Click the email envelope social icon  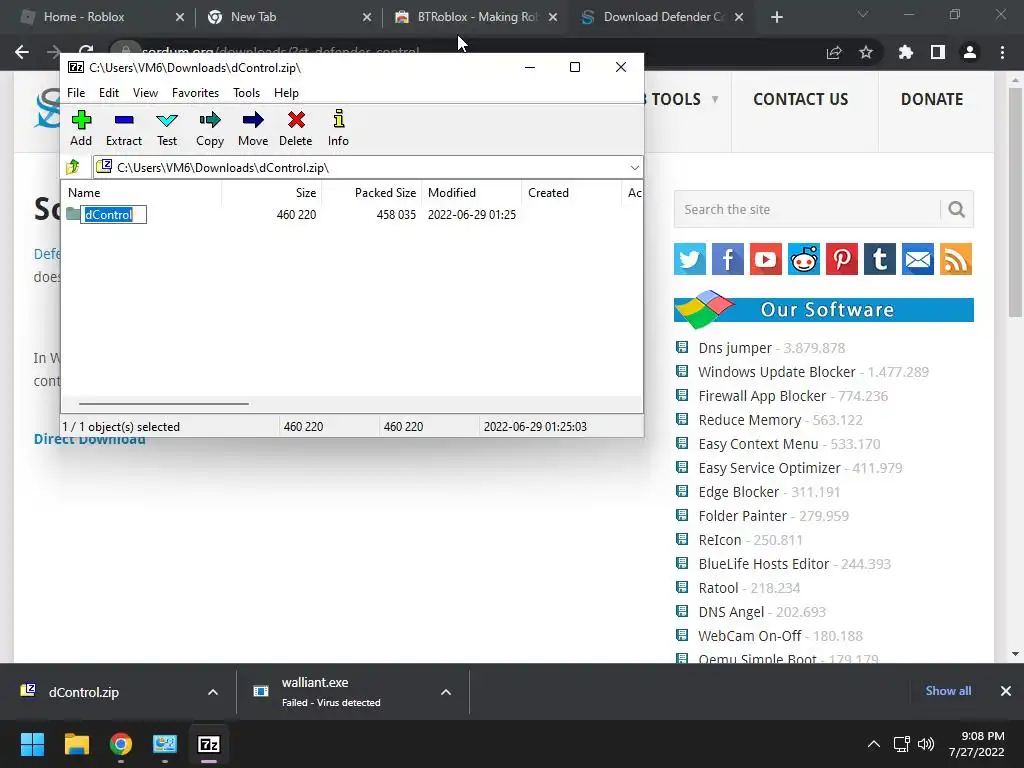(x=918, y=259)
